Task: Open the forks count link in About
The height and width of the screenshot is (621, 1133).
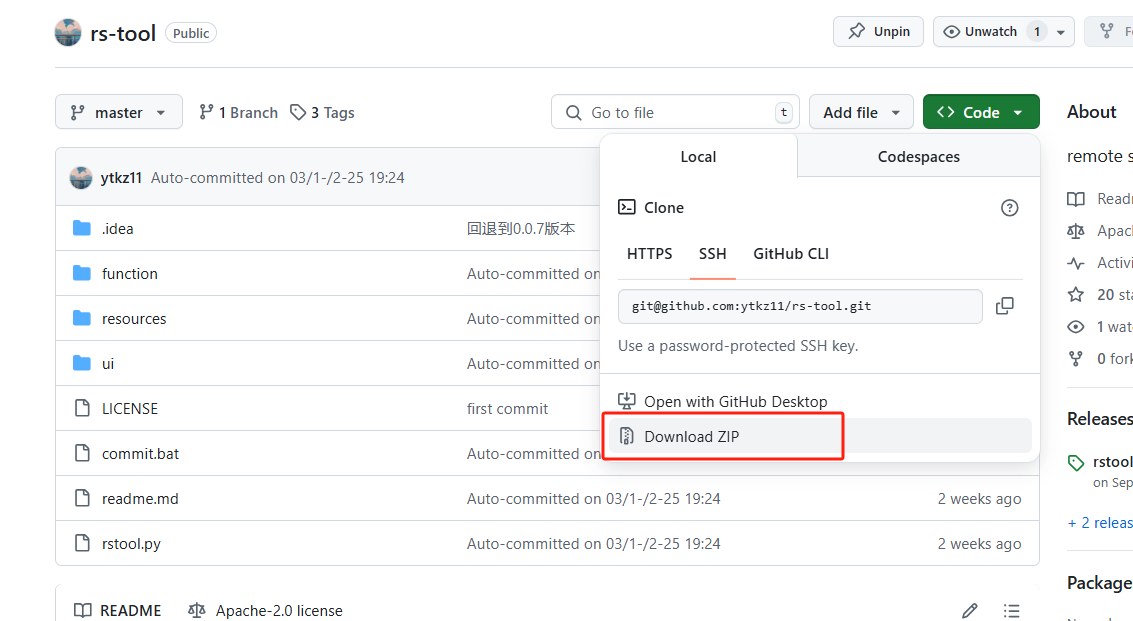Action: pos(1099,359)
